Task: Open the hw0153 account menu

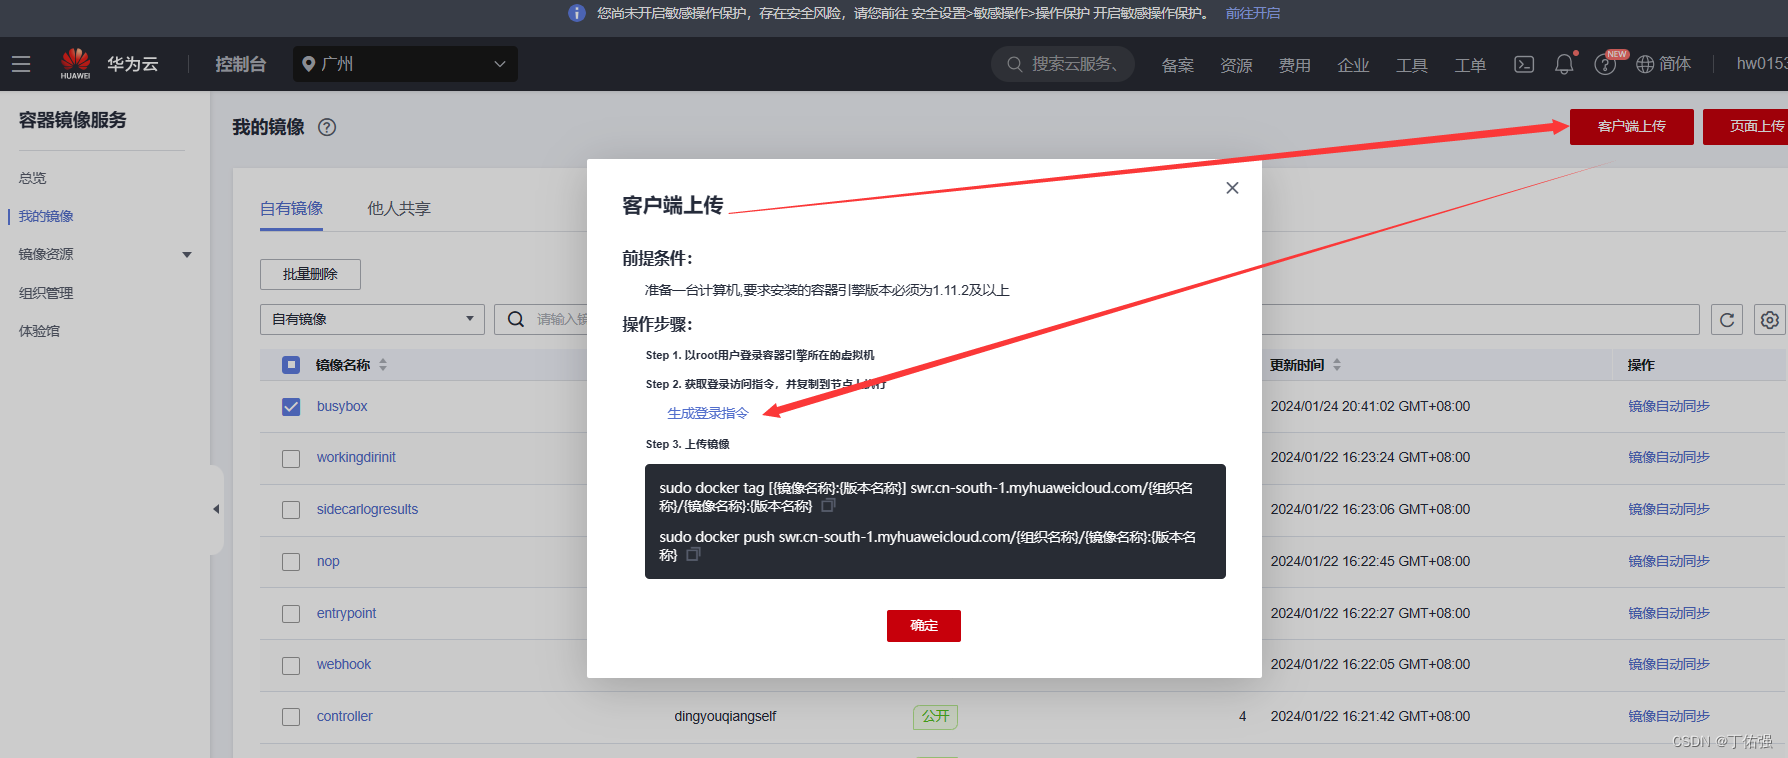Action: (1761, 64)
